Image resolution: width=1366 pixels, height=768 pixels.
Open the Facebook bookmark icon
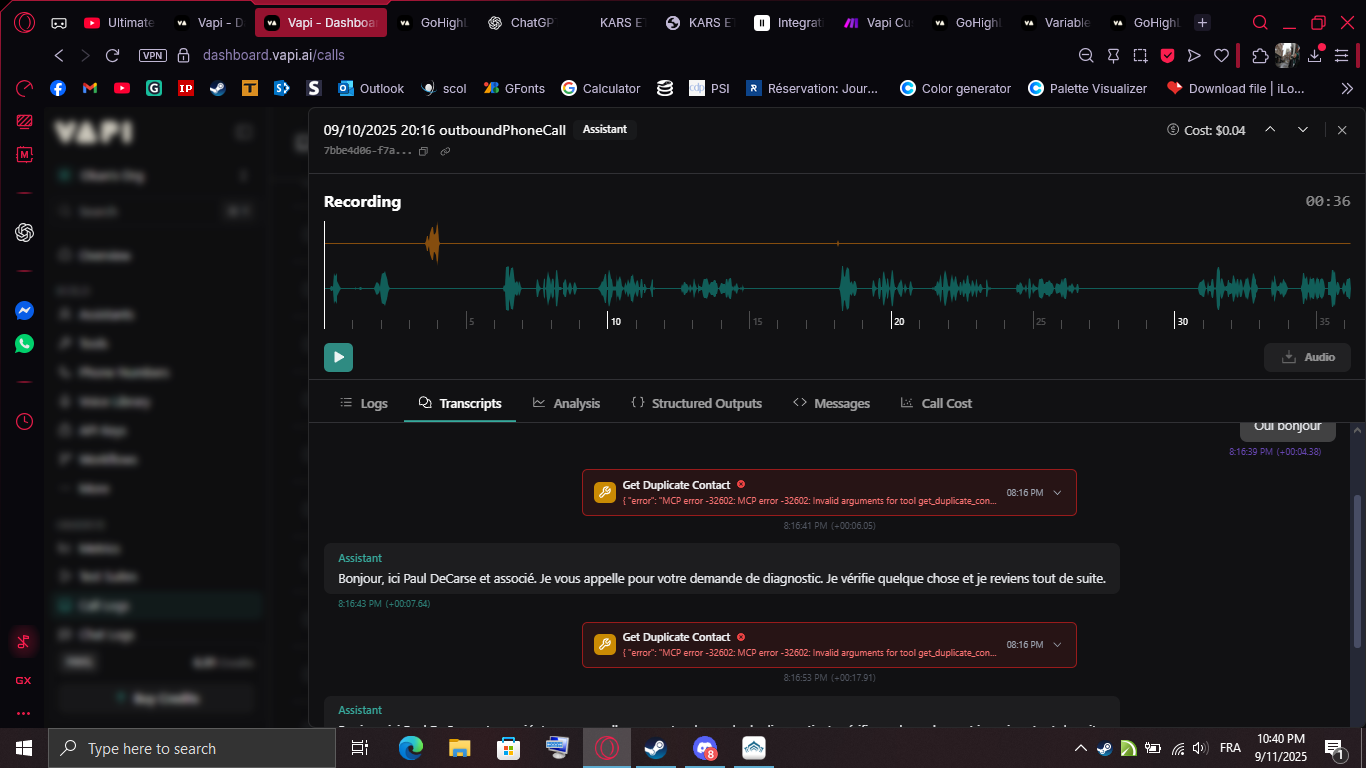click(58, 88)
